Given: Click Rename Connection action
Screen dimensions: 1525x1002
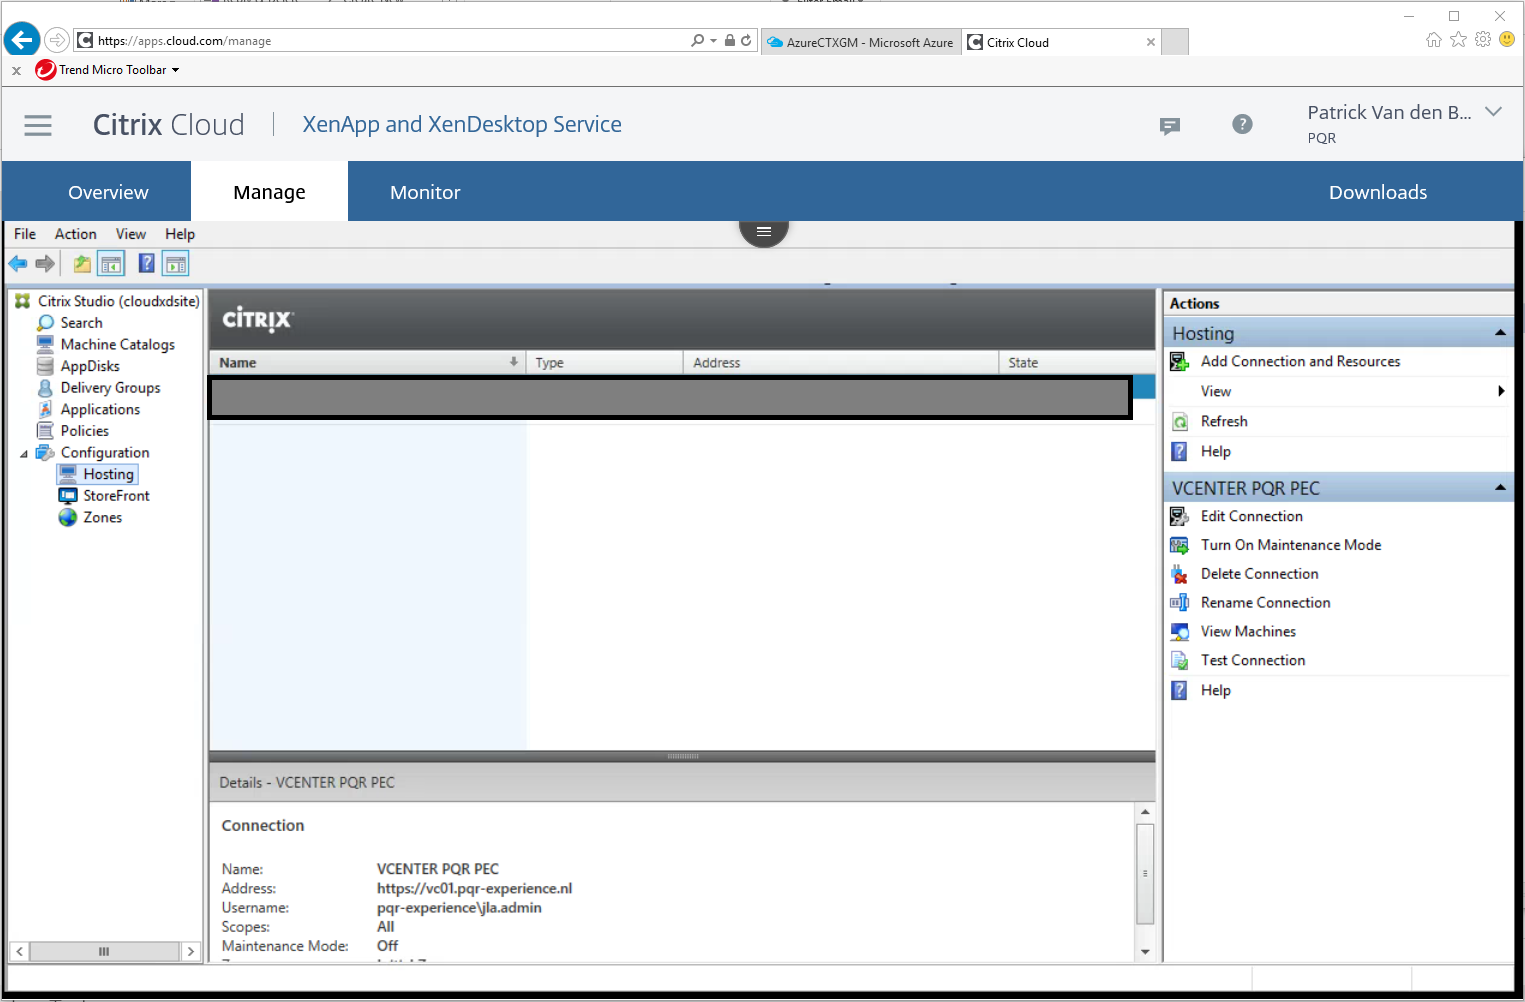Looking at the screenshot, I should [x=1266, y=603].
